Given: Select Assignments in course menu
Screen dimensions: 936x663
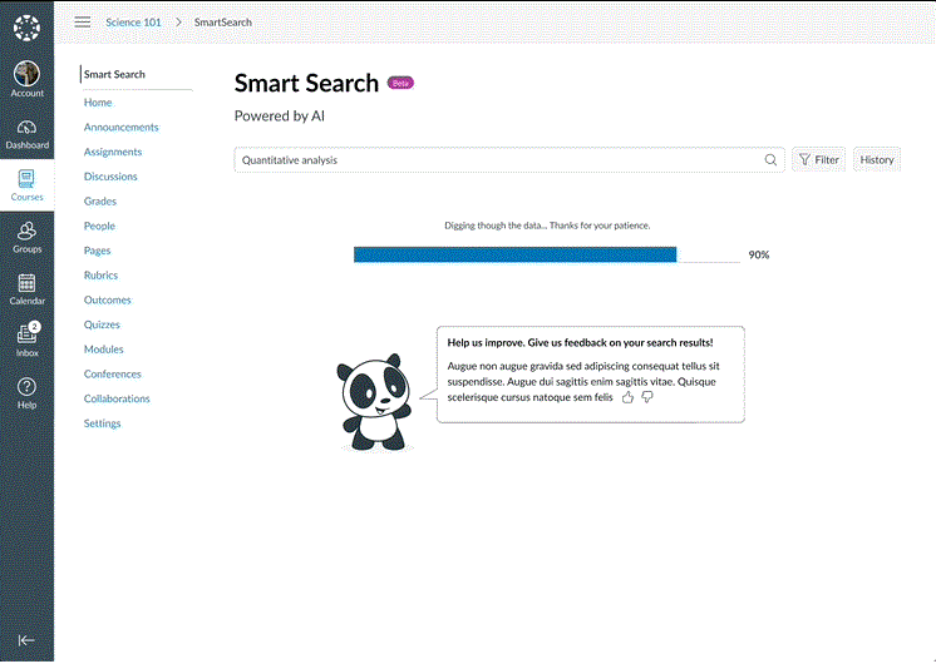Looking at the screenshot, I should 113,152.
